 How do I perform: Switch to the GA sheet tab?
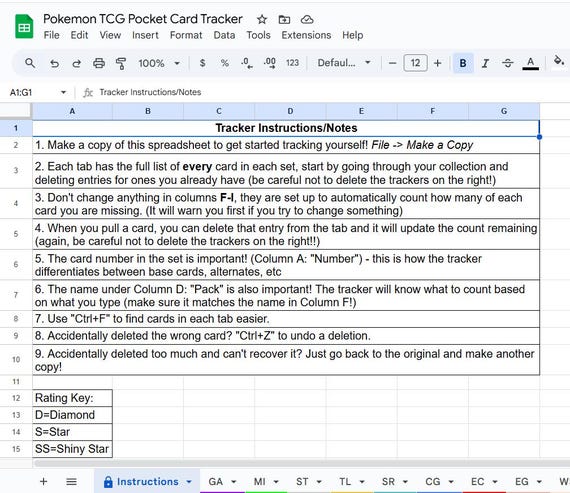tap(216, 482)
